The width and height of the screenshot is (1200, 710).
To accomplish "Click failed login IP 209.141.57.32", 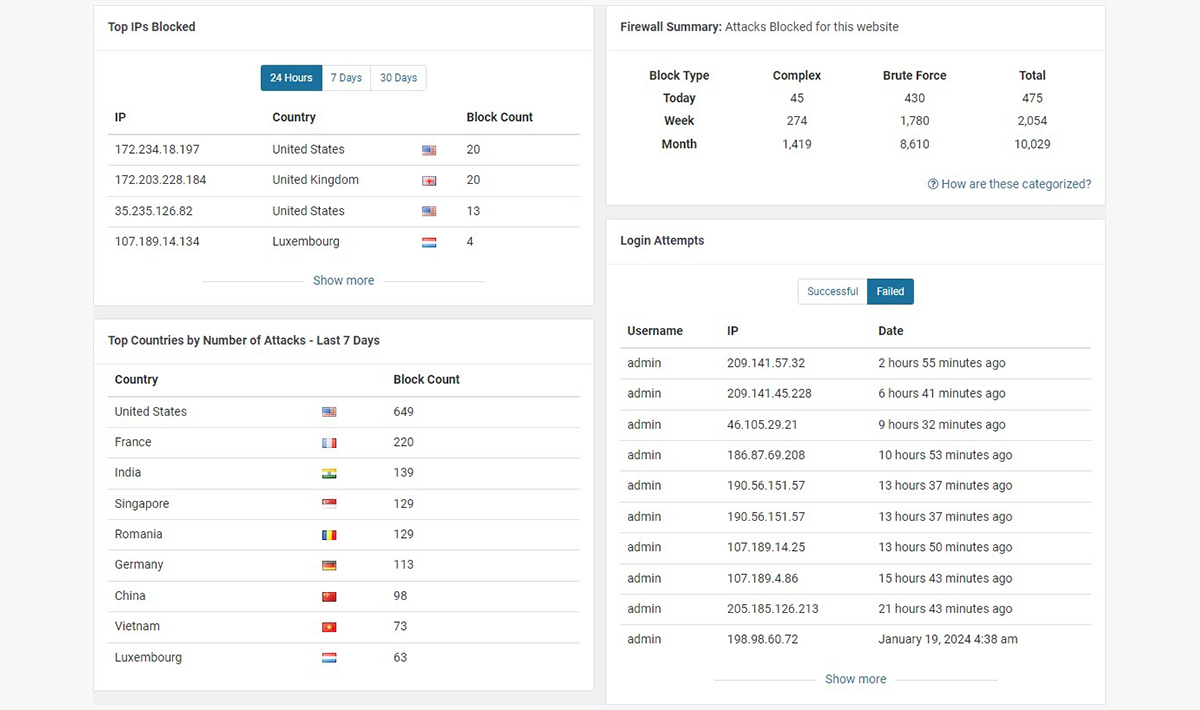I will tap(766, 363).
